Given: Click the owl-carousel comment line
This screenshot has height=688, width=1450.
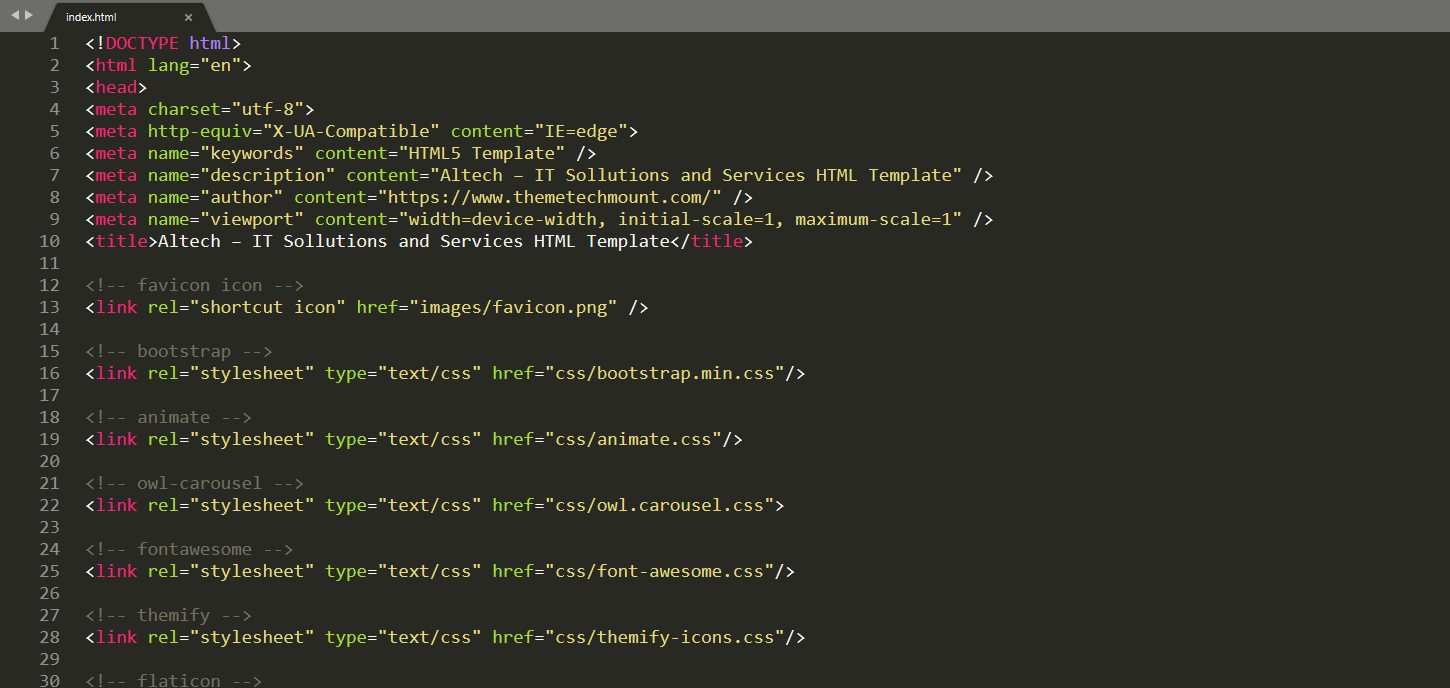Looking at the screenshot, I should click(x=195, y=483).
